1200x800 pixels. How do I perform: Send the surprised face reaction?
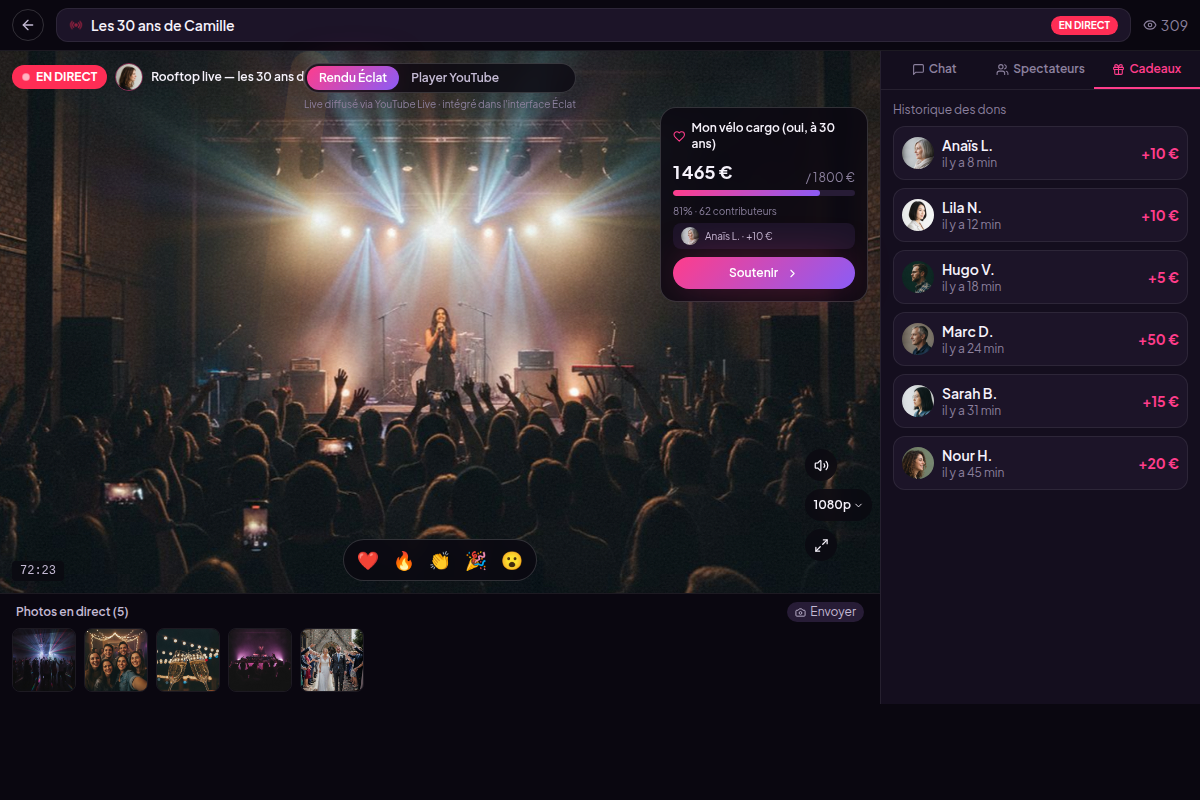point(512,561)
